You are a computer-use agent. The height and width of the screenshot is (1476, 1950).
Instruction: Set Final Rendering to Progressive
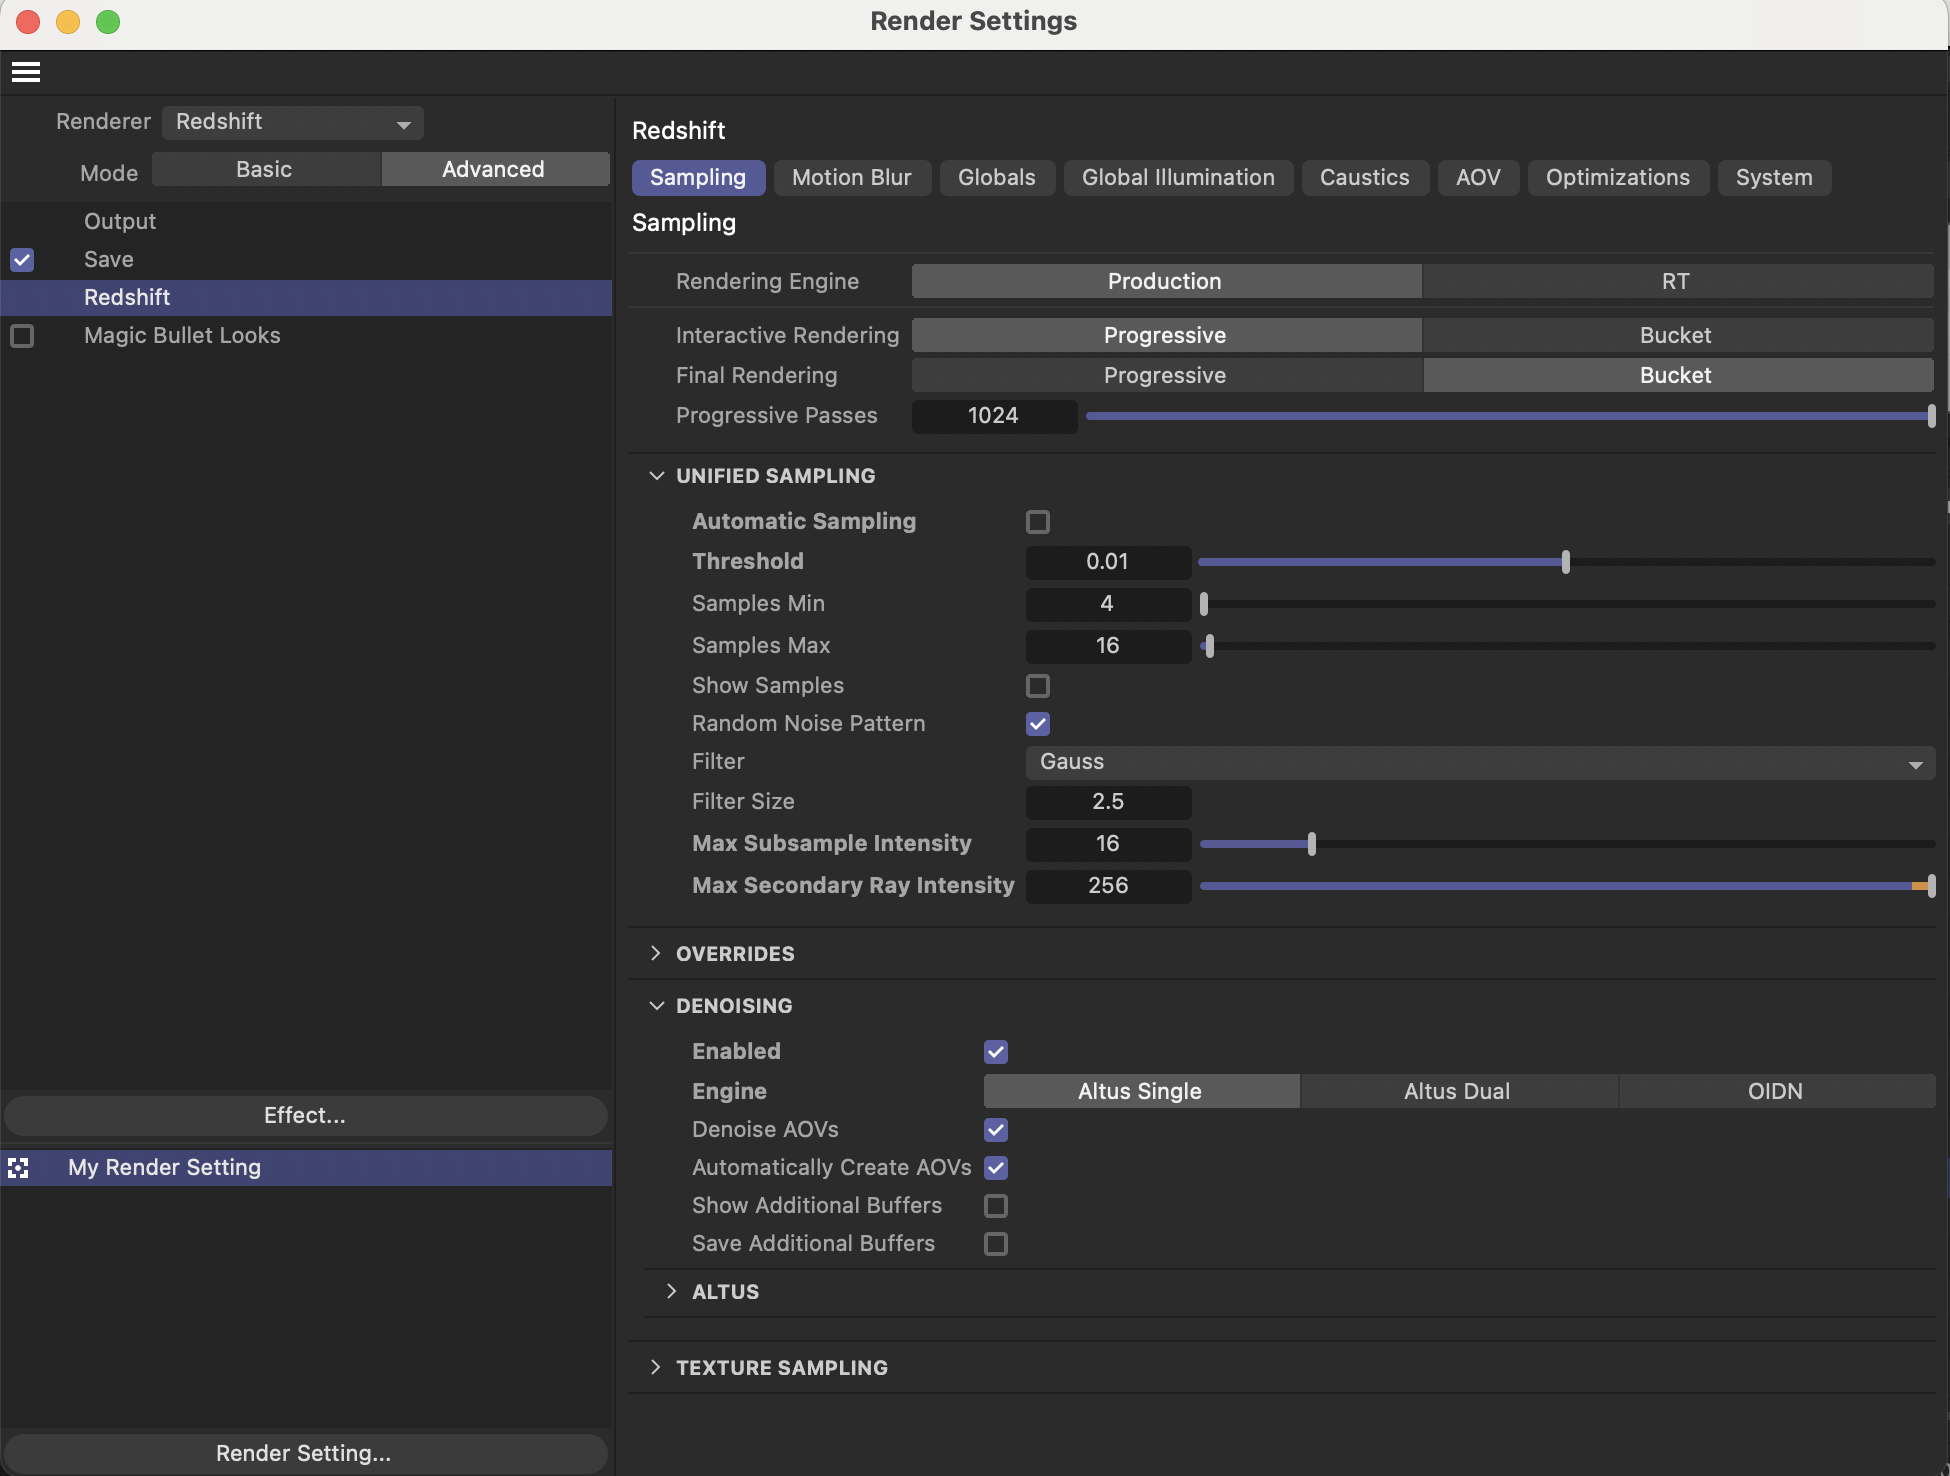click(1166, 376)
